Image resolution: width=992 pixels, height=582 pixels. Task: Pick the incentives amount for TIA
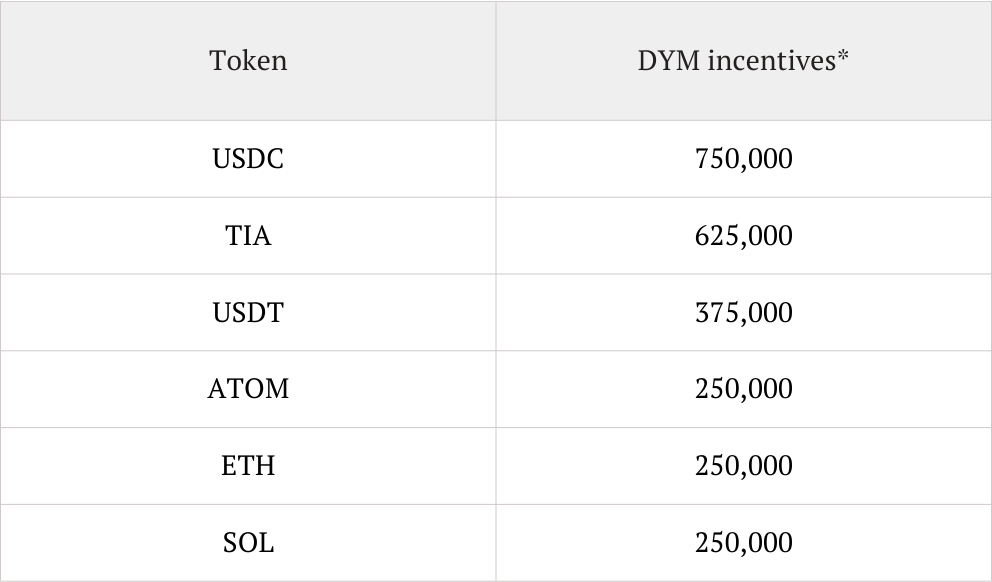point(743,236)
